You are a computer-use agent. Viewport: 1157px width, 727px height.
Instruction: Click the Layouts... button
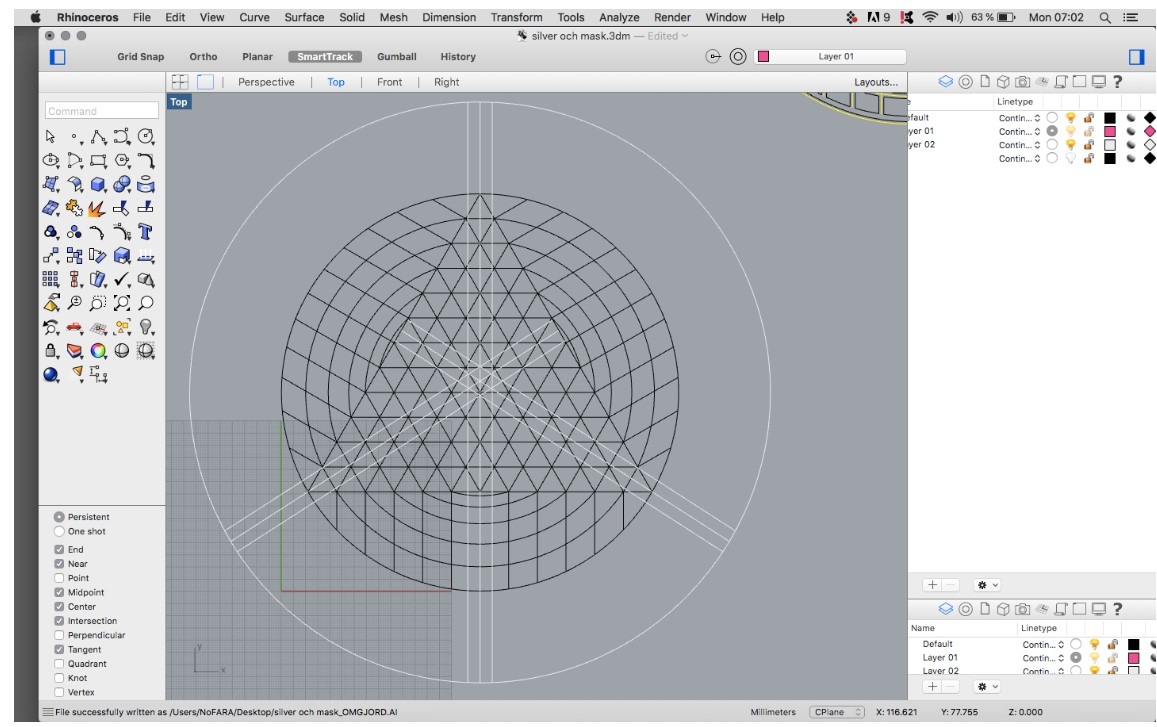[x=875, y=82]
